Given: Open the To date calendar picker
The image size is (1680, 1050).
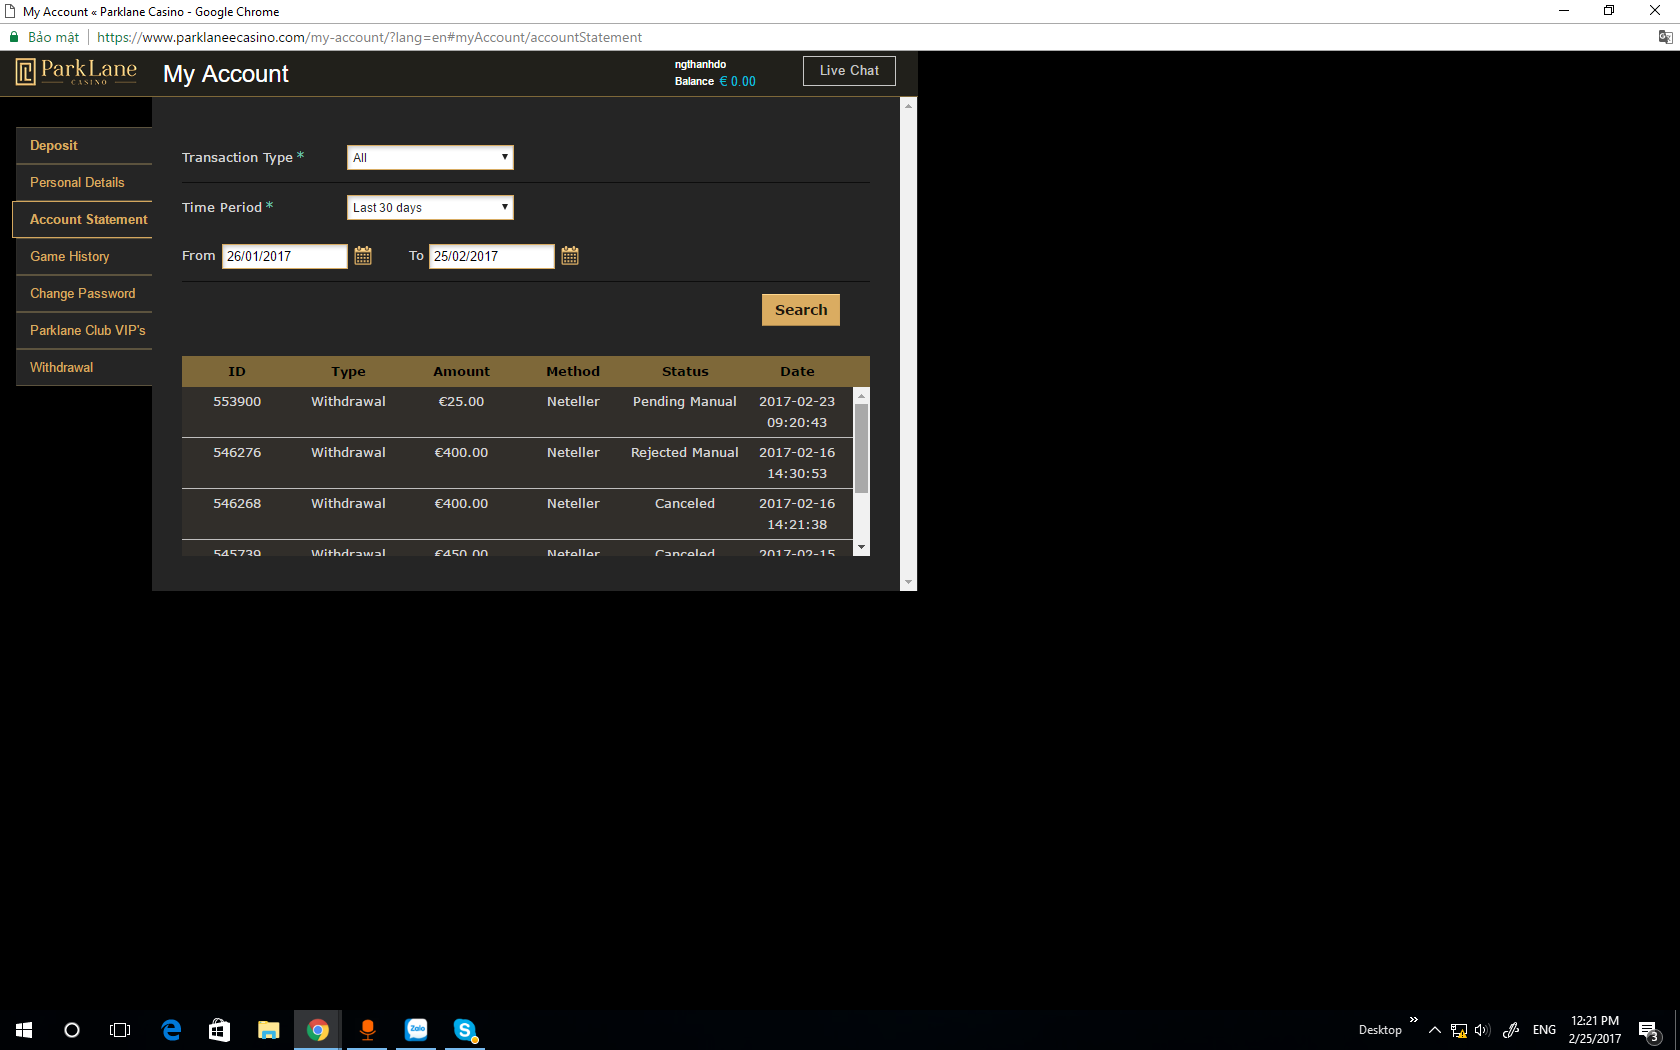Looking at the screenshot, I should click(570, 256).
